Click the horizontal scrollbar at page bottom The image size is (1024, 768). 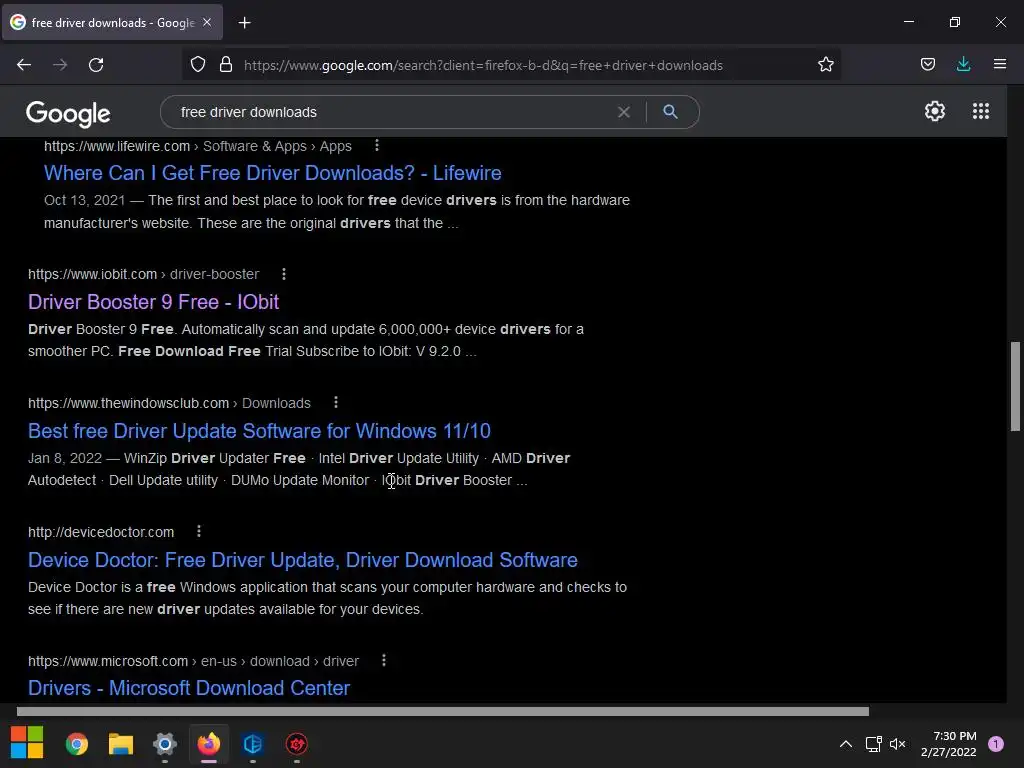coord(443,711)
